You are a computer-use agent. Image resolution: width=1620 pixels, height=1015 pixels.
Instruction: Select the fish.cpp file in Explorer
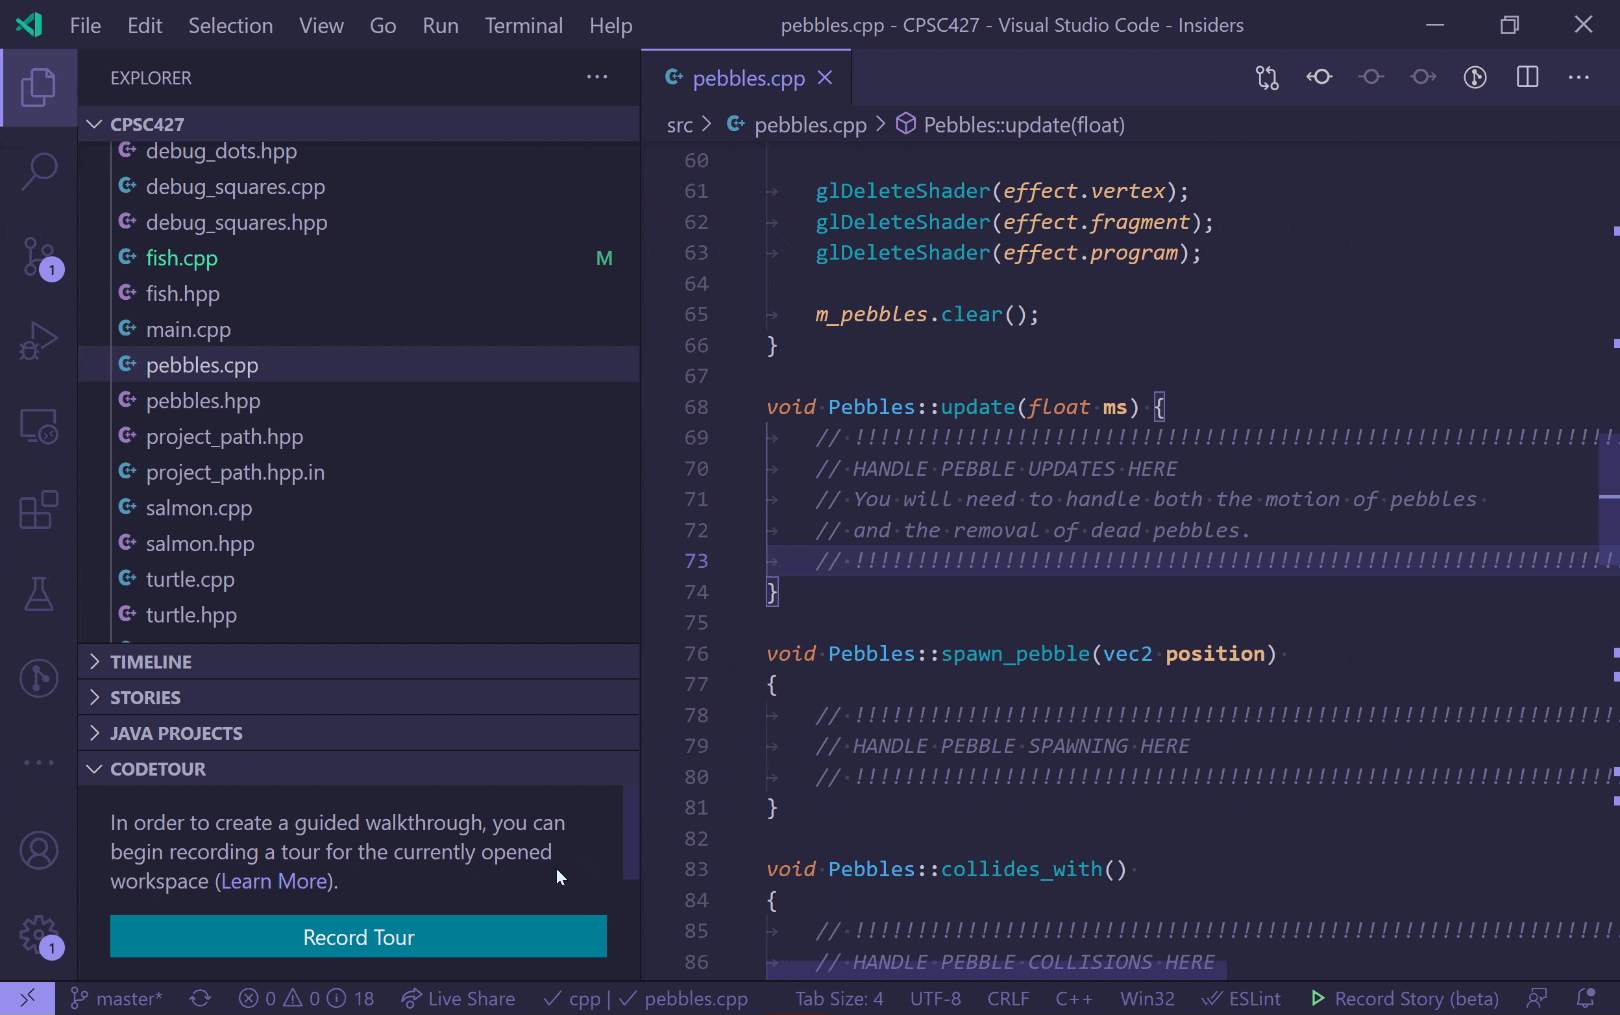click(x=181, y=257)
